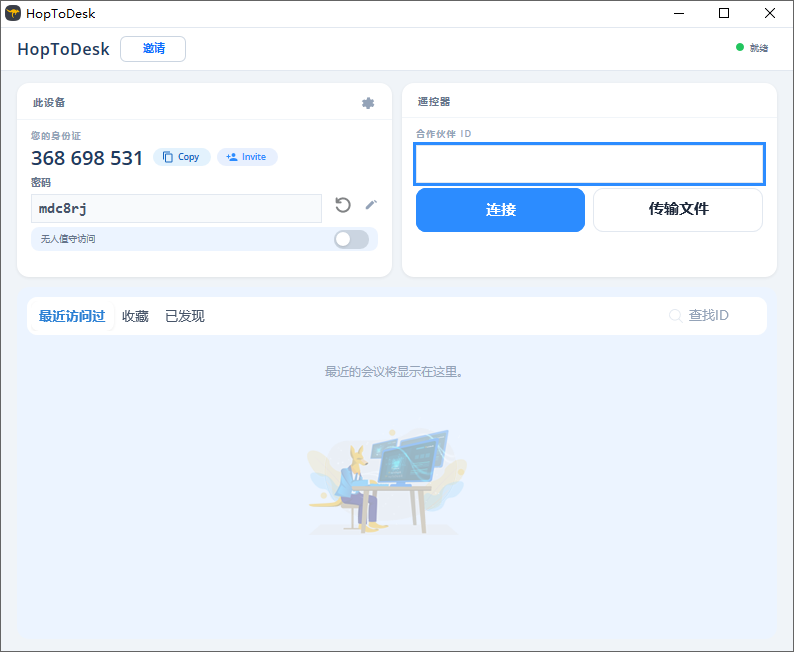Click the 传输文件 button
The width and height of the screenshot is (794, 652).
[x=678, y=210]
